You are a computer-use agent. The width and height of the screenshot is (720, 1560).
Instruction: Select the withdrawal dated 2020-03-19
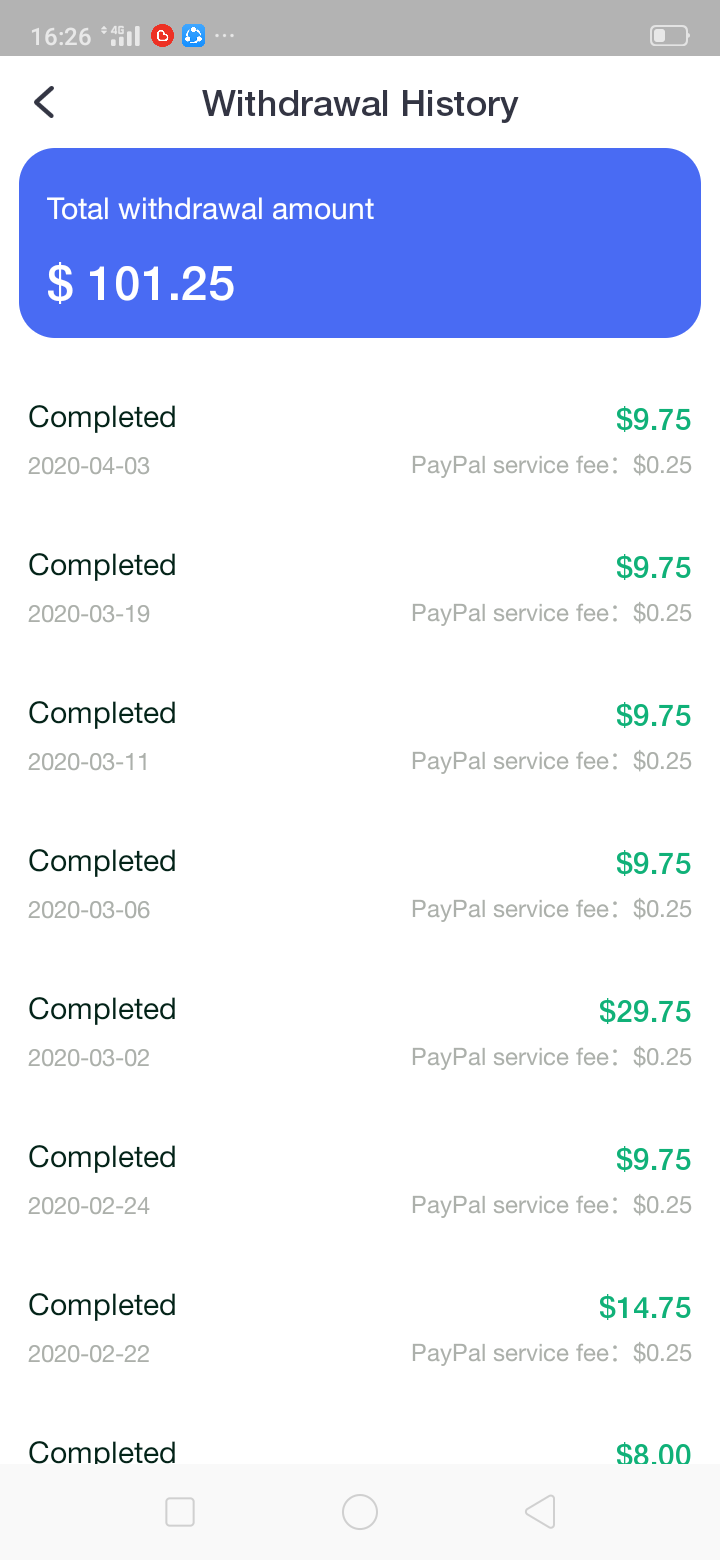click(360, 588)
